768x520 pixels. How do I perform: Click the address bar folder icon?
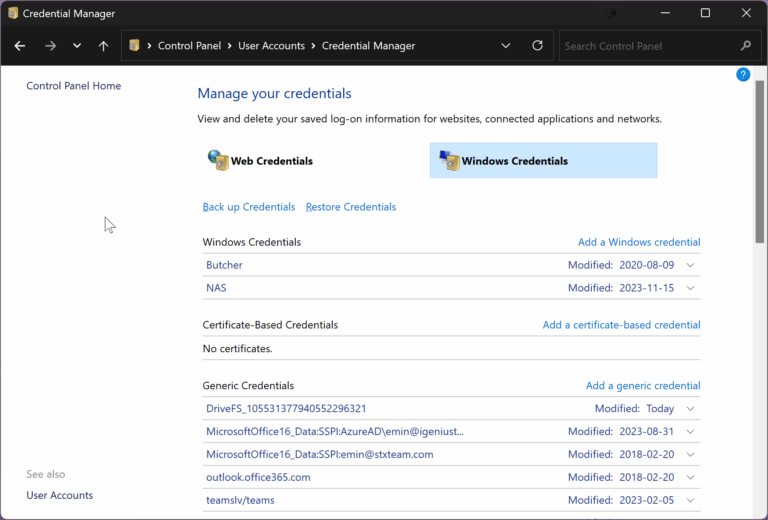pos(134,46)
